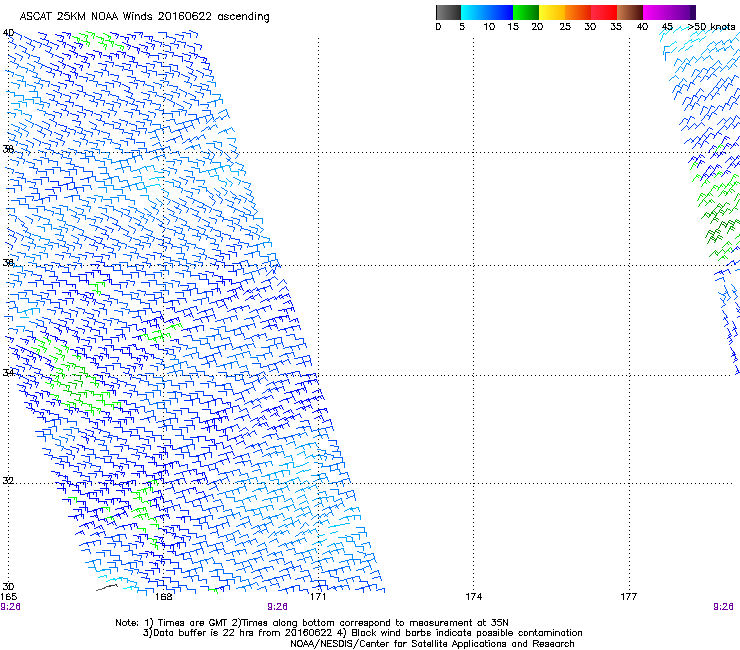Viewport: 740px width, 650px height.
Task: Click the longitude axis label '165'
Action: [x=8, y=597]
